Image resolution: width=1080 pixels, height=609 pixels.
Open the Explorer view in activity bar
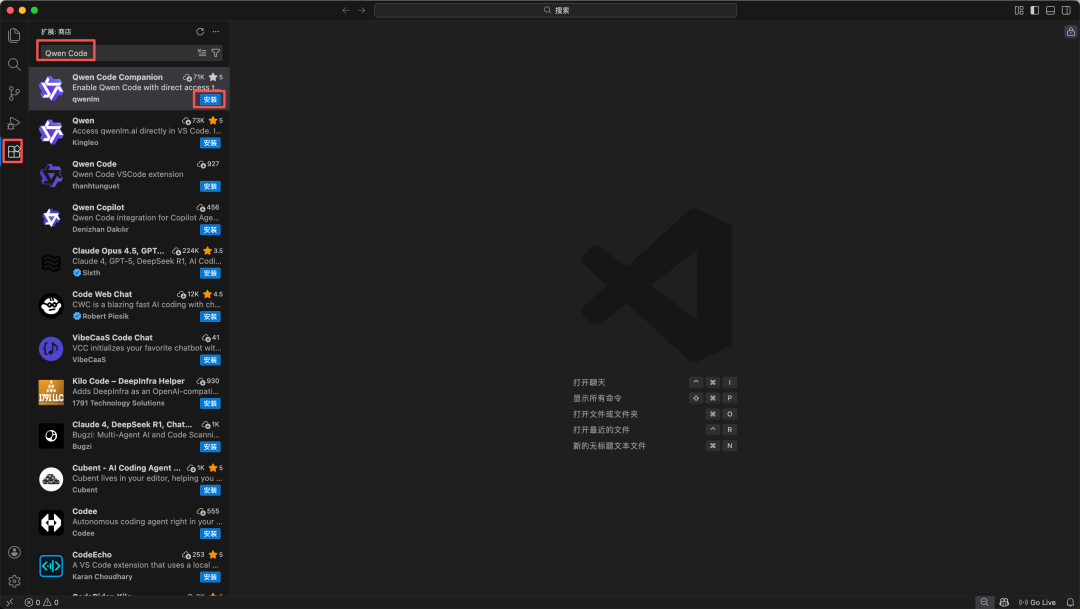(14, 36)
